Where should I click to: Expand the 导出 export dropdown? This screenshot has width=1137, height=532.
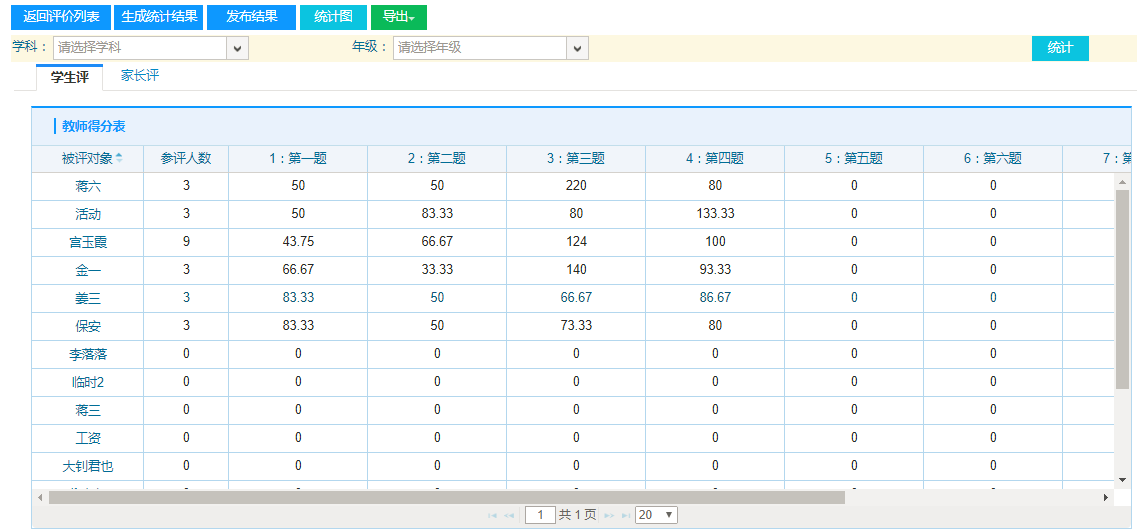tap(398, 17)
